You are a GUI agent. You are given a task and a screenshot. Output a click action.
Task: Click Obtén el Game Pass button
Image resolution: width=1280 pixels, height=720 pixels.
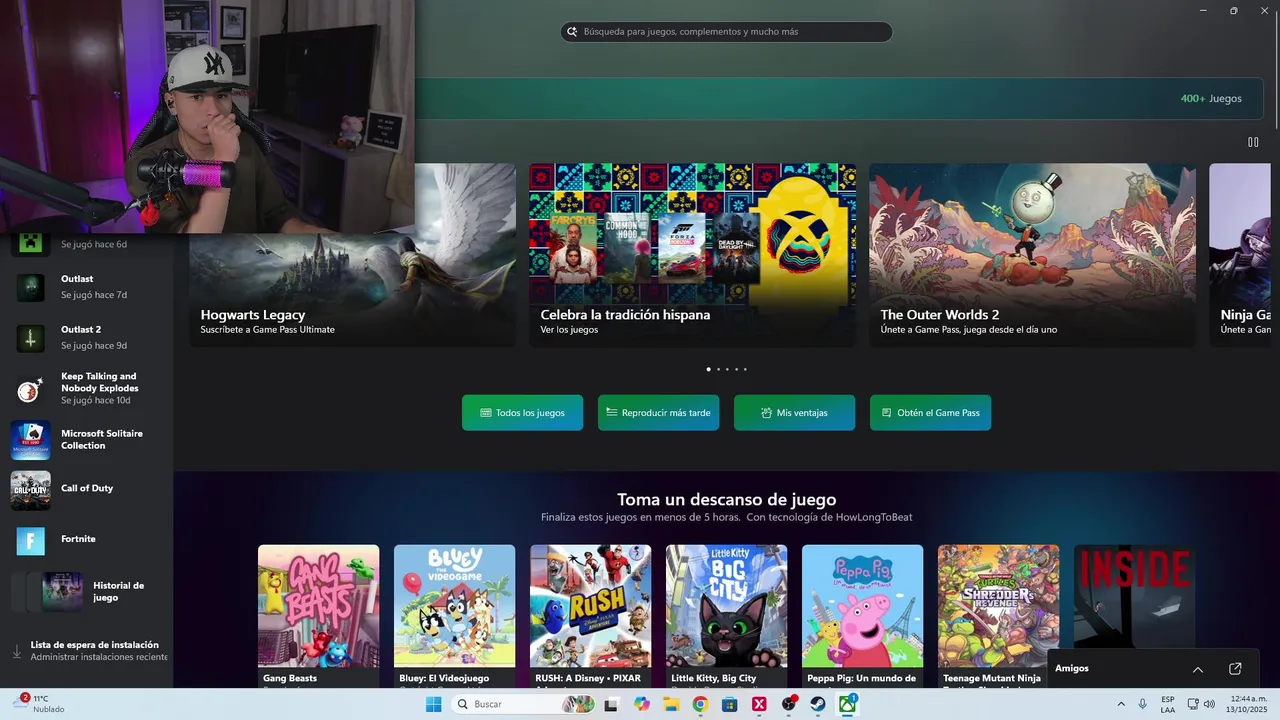tap(930, 413)
